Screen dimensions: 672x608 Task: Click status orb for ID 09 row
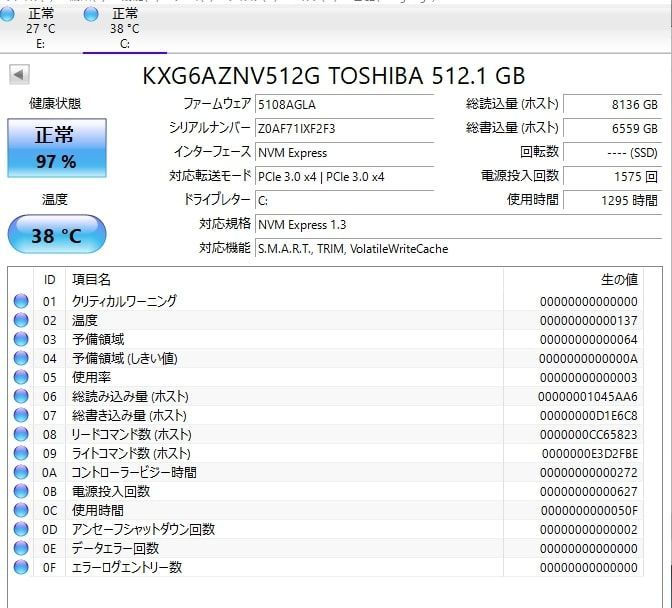pos(21,453)
